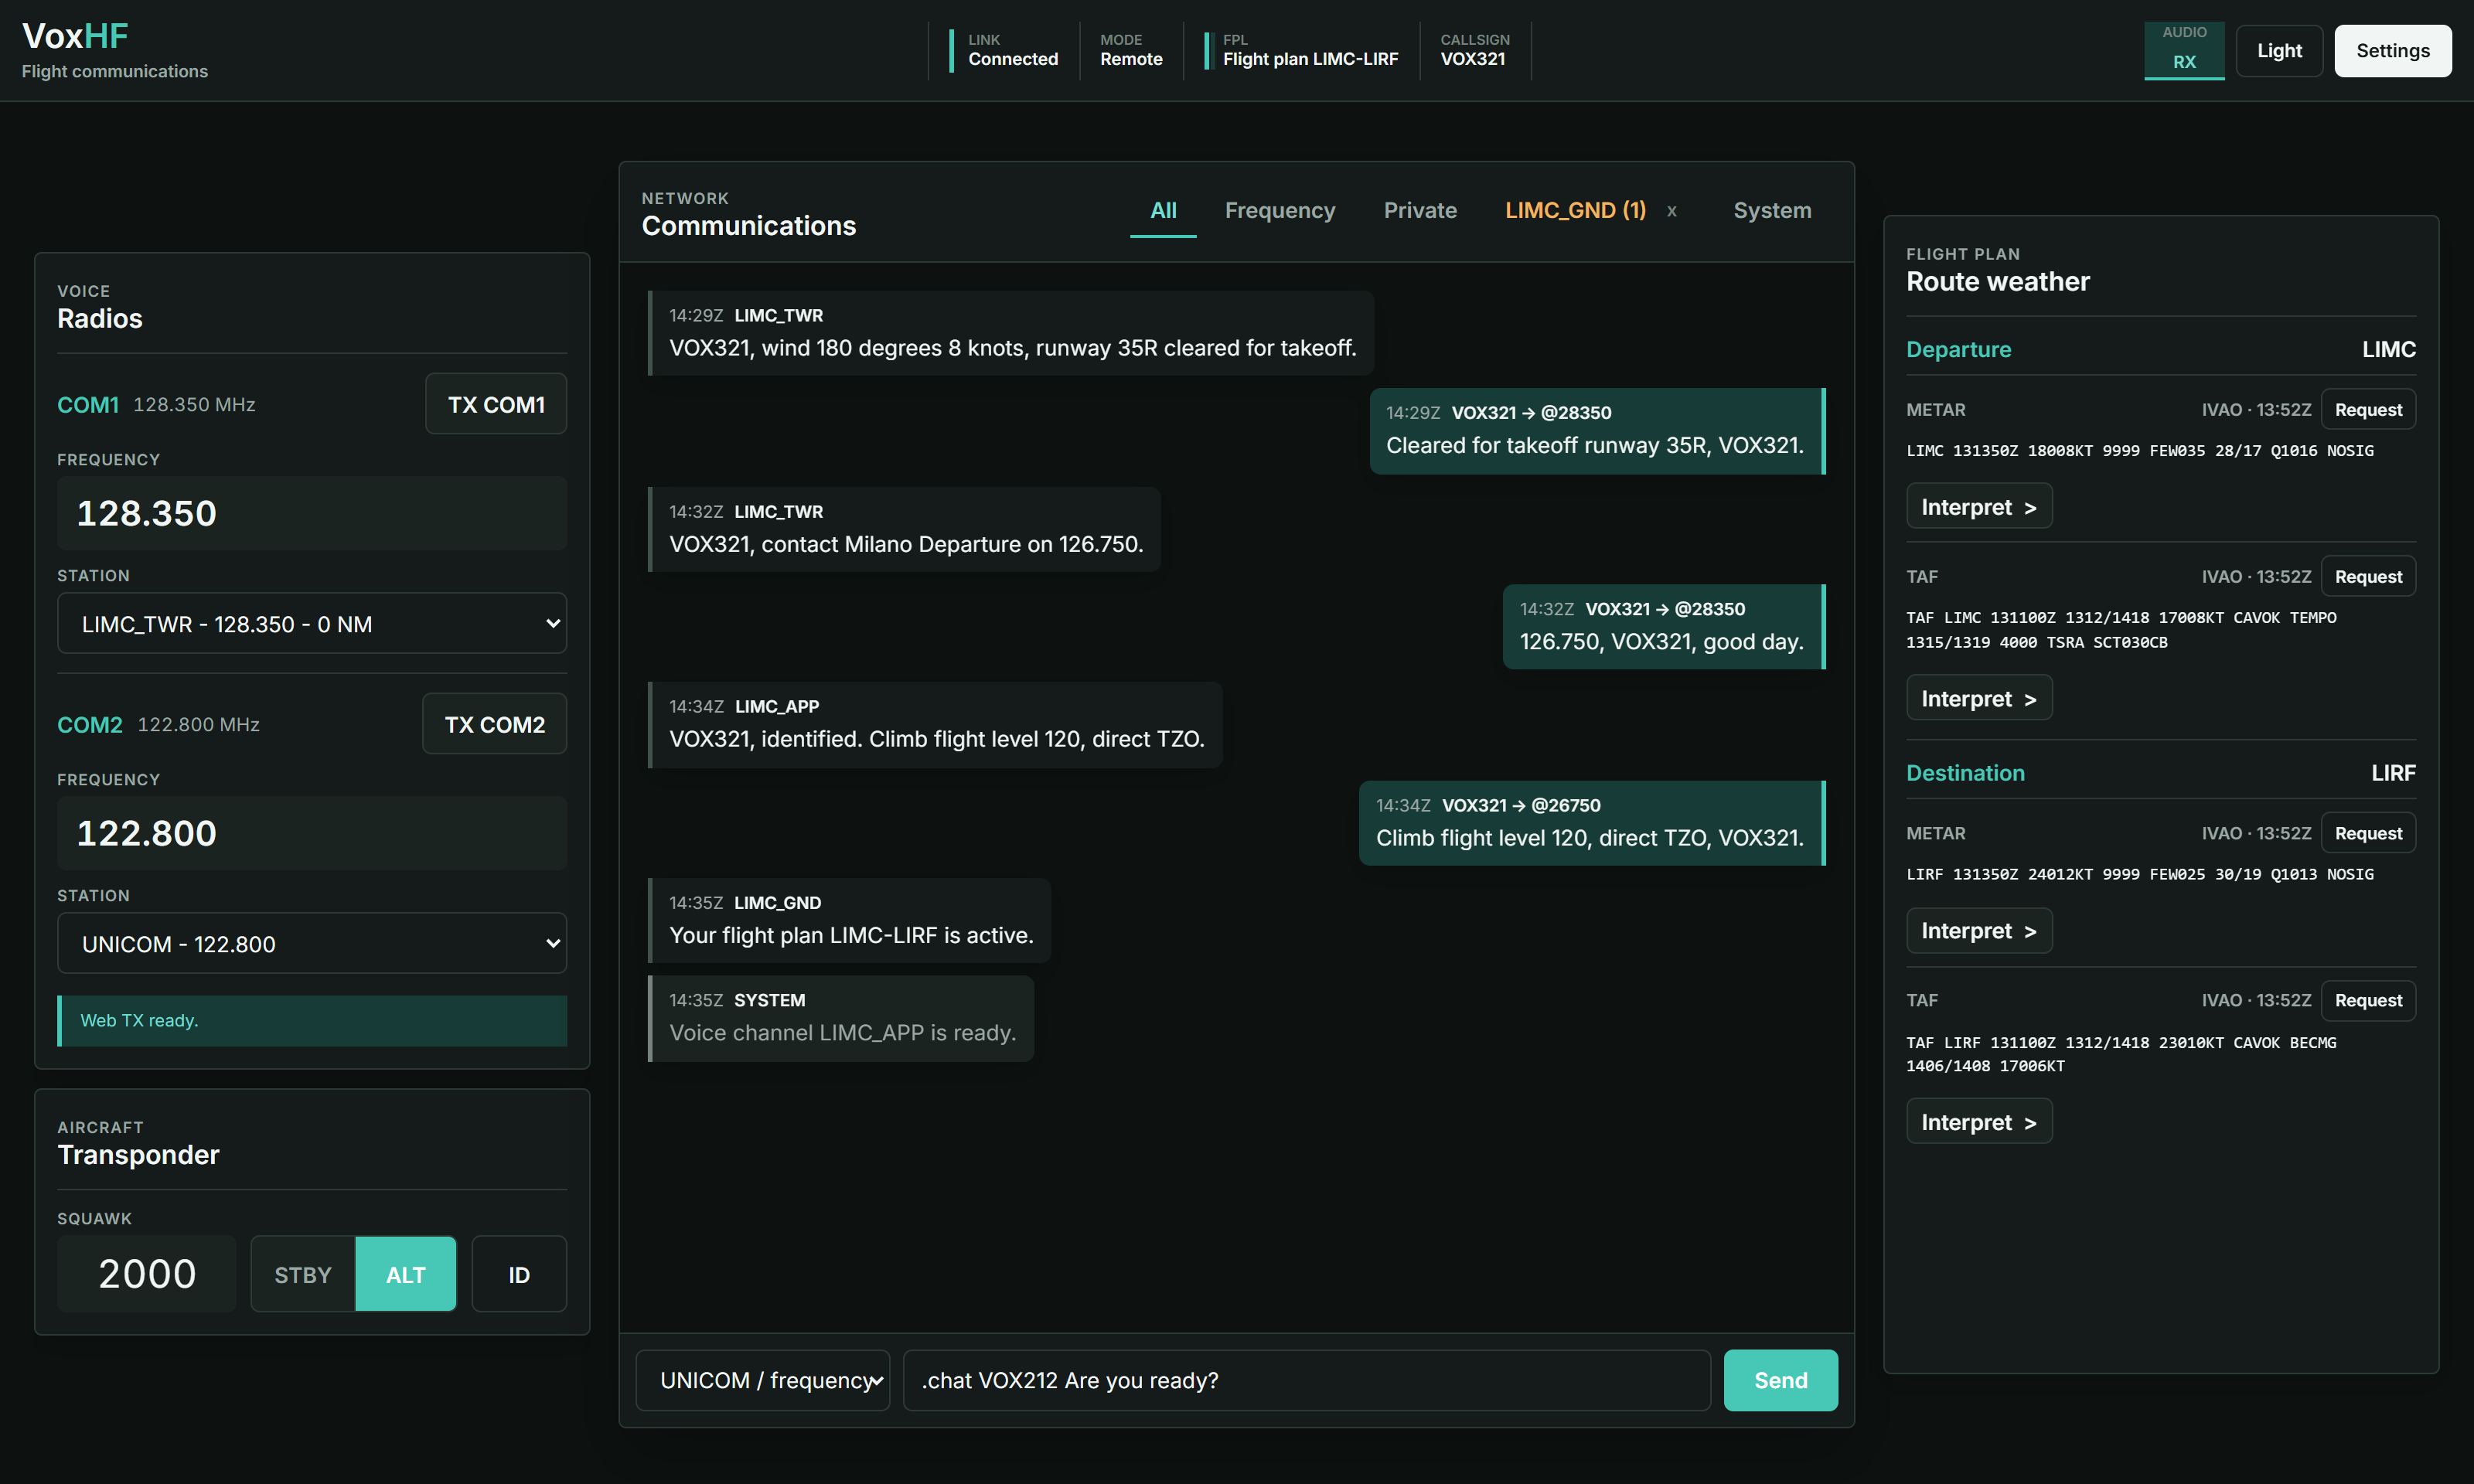The width and height of the screenshot is (2474, 1484).
Task: Set transponder to STBY mode
Action: click(x=303, y=1274)
